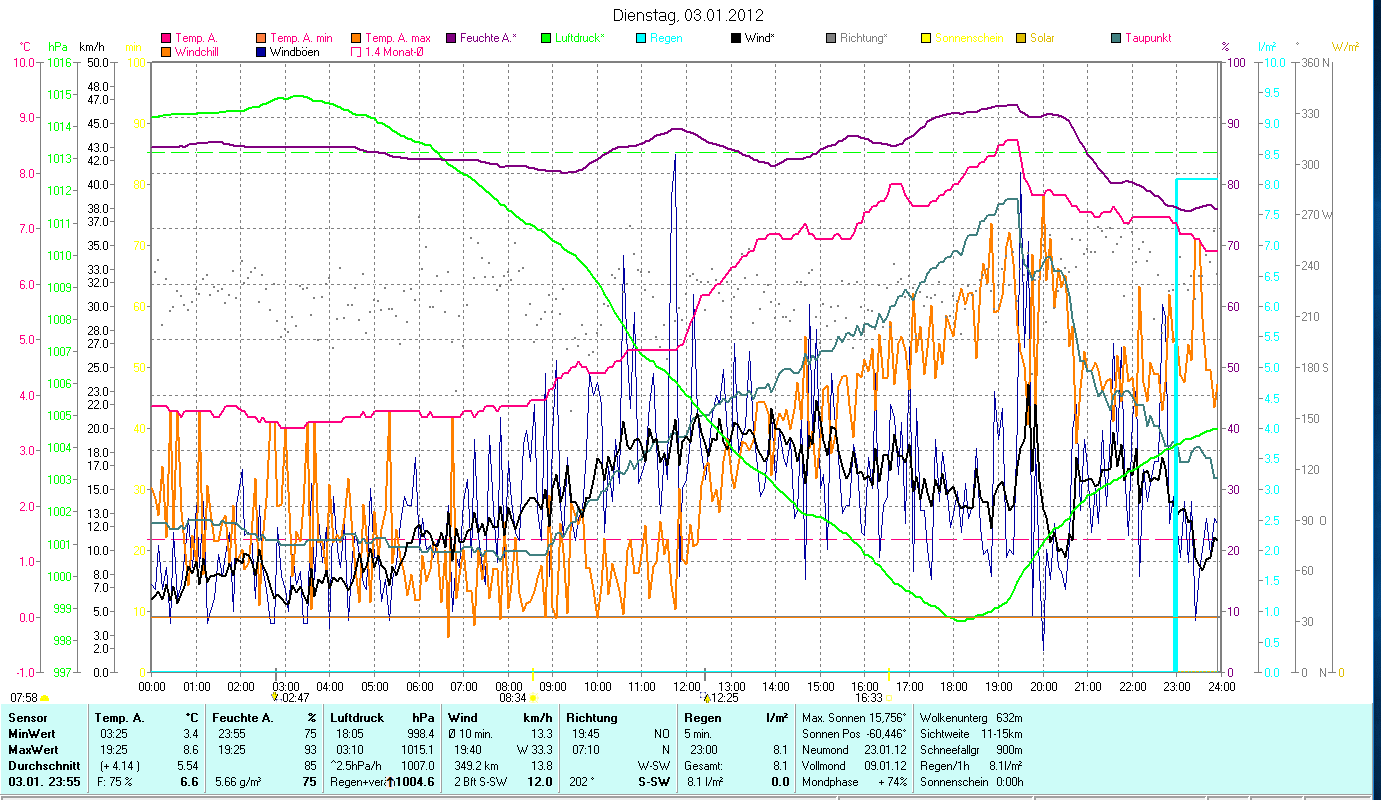Click the sunrise marker at 08:34
The image size is (1381, 800).
pyautogui.click(x=533, y=698)
